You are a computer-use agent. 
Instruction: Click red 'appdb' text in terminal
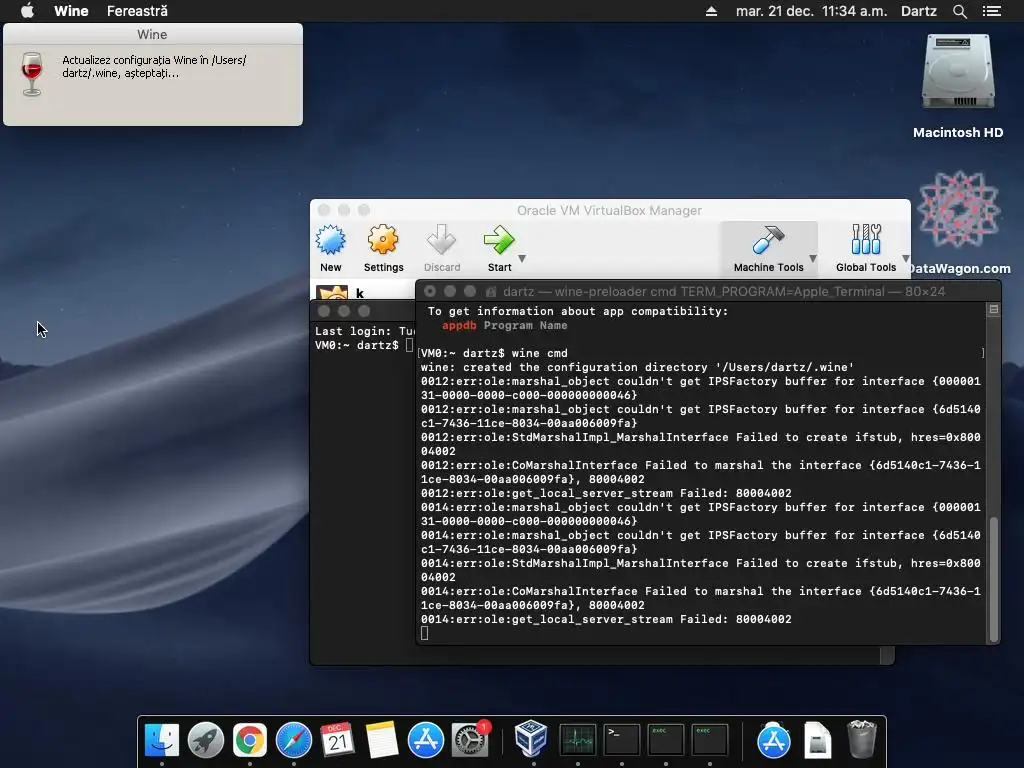(459, 325)
